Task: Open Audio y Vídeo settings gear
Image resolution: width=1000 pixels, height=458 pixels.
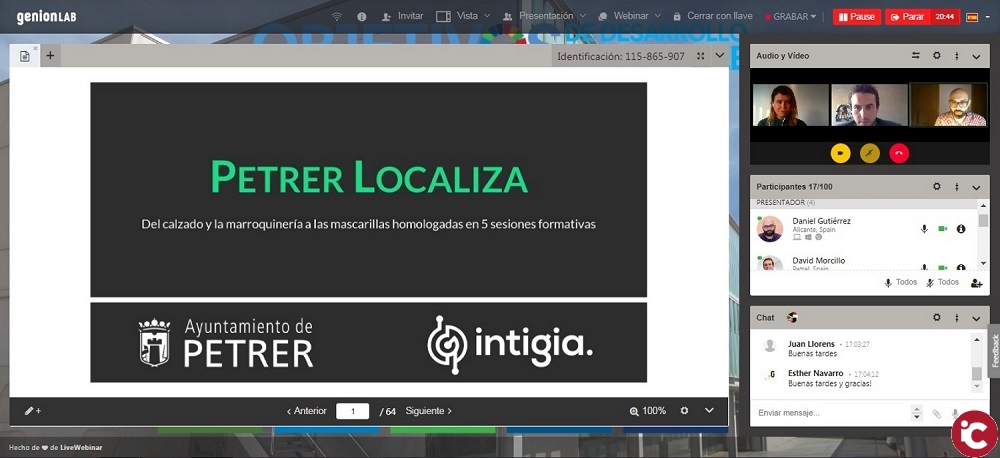Action: tap(937, 56)
